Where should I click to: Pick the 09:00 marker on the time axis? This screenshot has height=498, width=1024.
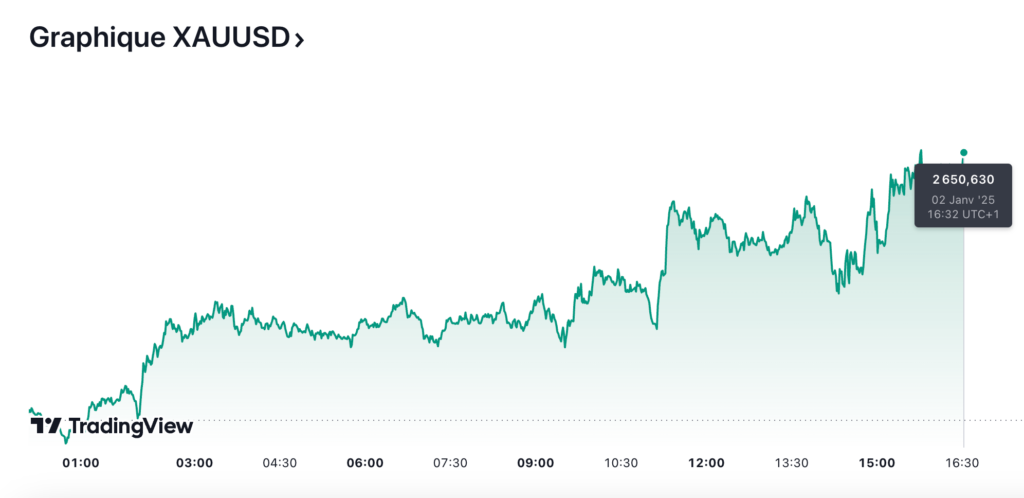[x=536, y=463]
